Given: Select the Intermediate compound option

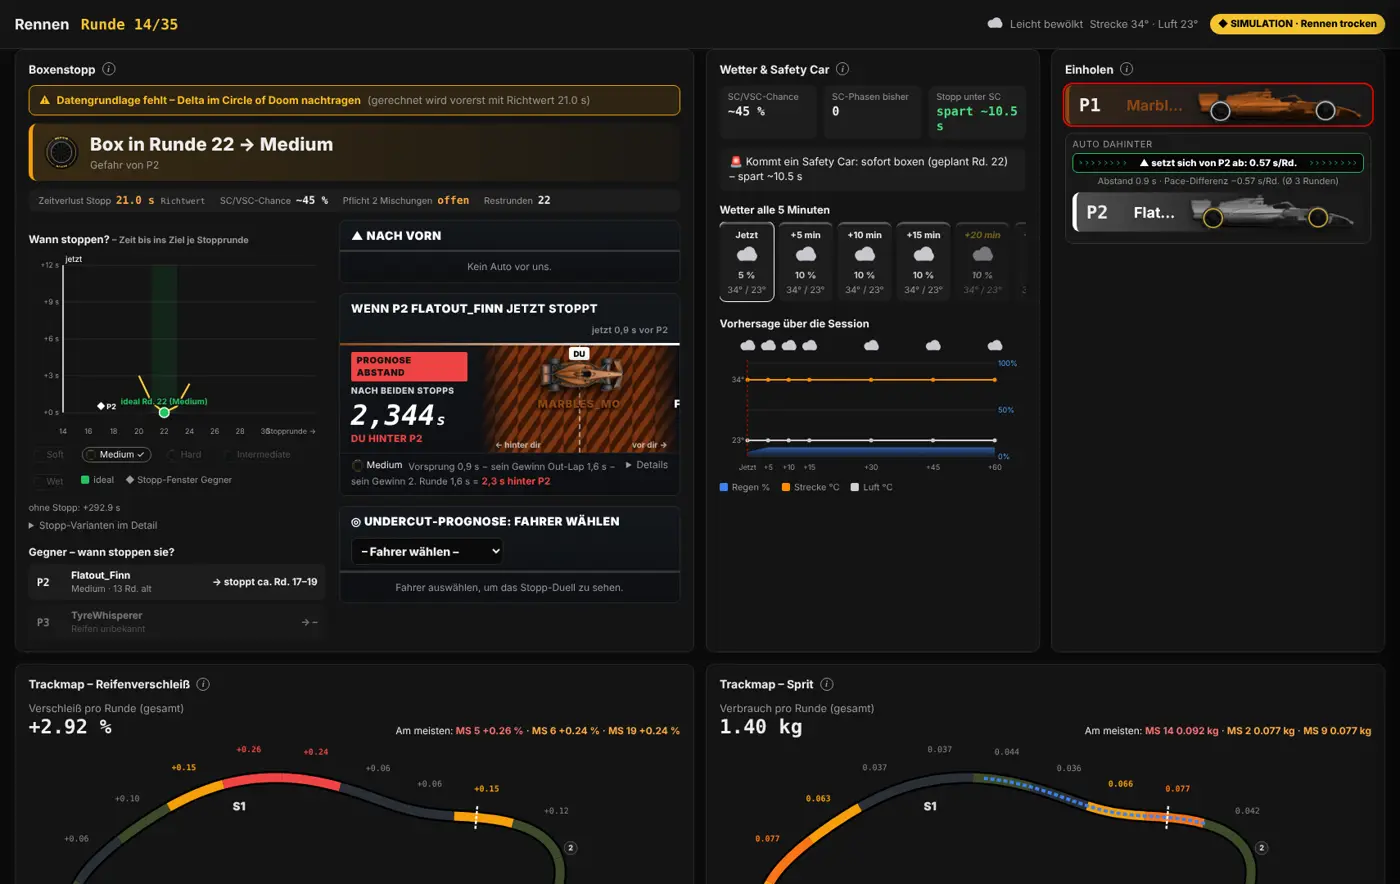Looking at the screenshot, I should pos(259,454).
